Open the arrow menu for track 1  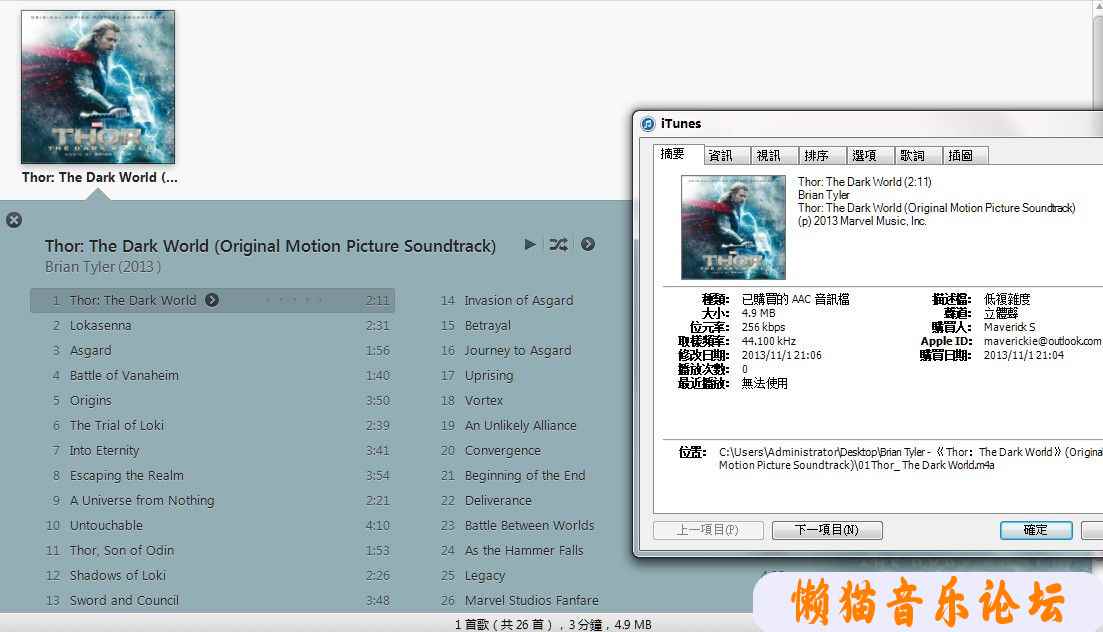(212, 300)
